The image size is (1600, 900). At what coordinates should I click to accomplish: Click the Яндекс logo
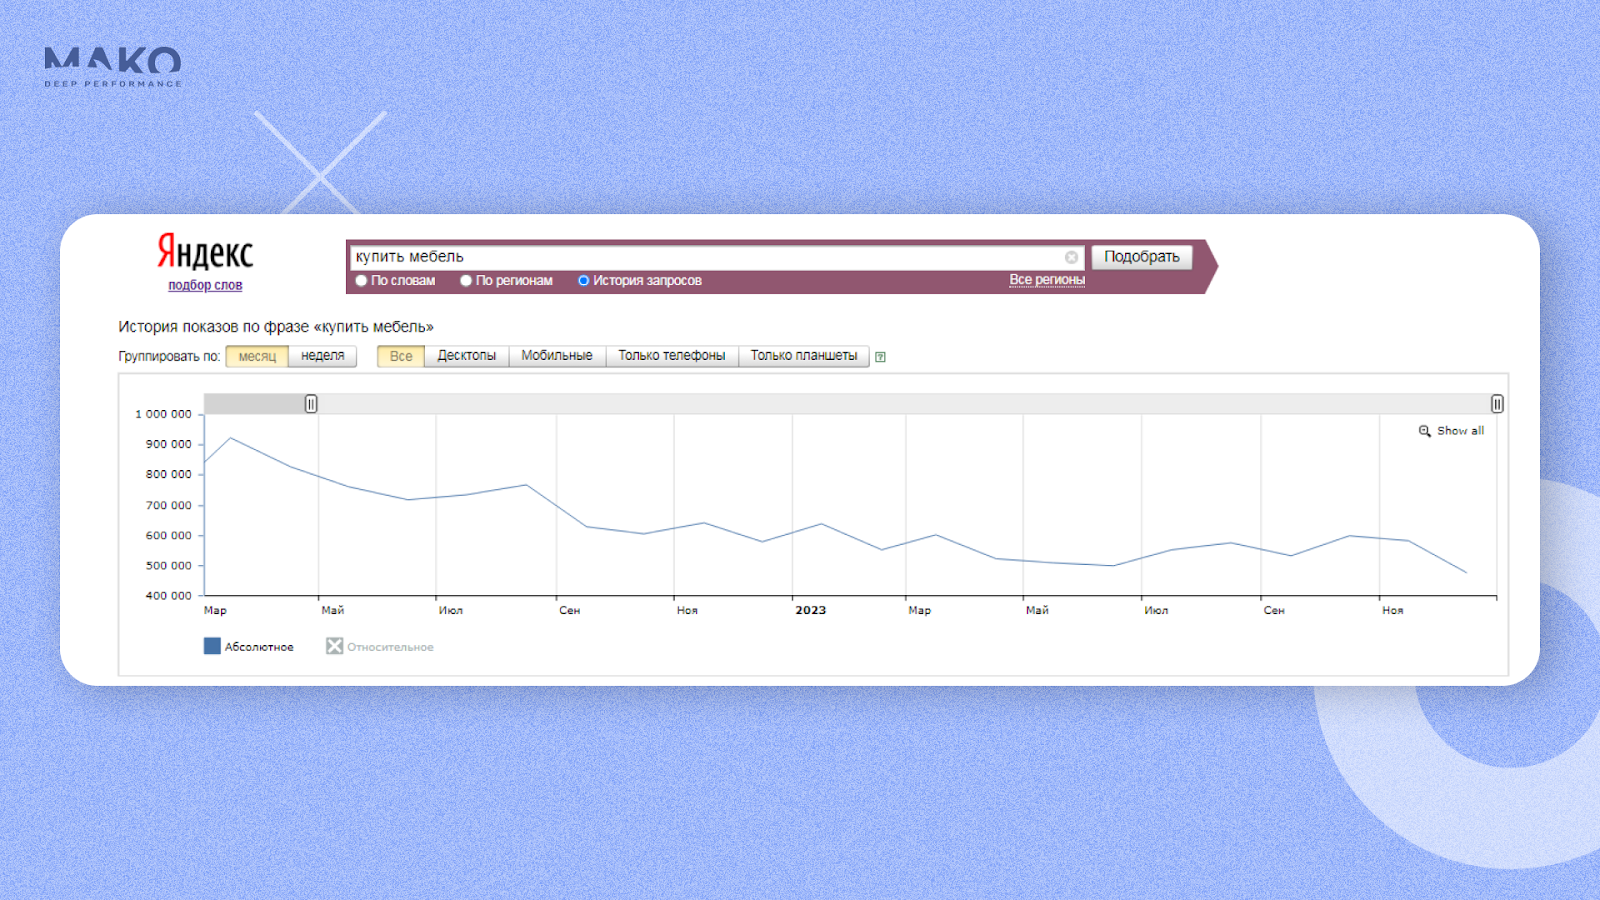[205, 251]
